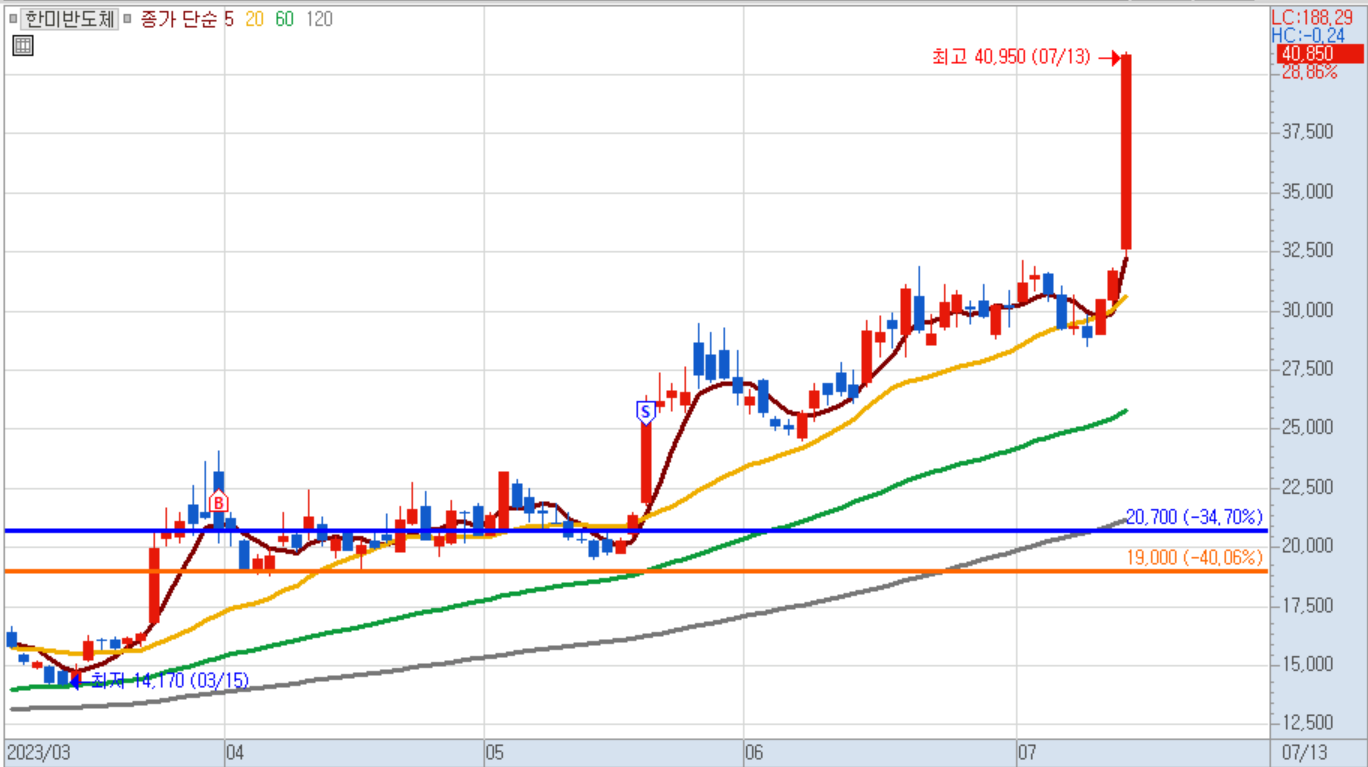This screenshot has width=1368, height=767.
Task: Click the 30,000 price axis label
Action: click(1308, 310)
